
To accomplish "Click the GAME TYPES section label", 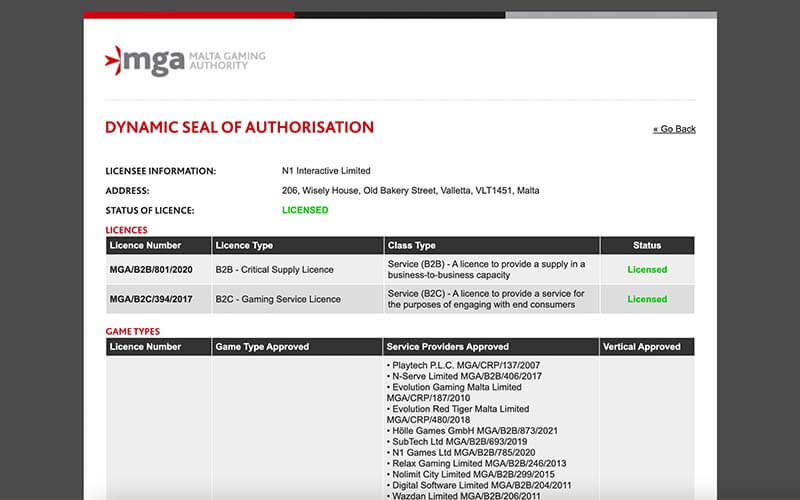I will pos(133,332).
